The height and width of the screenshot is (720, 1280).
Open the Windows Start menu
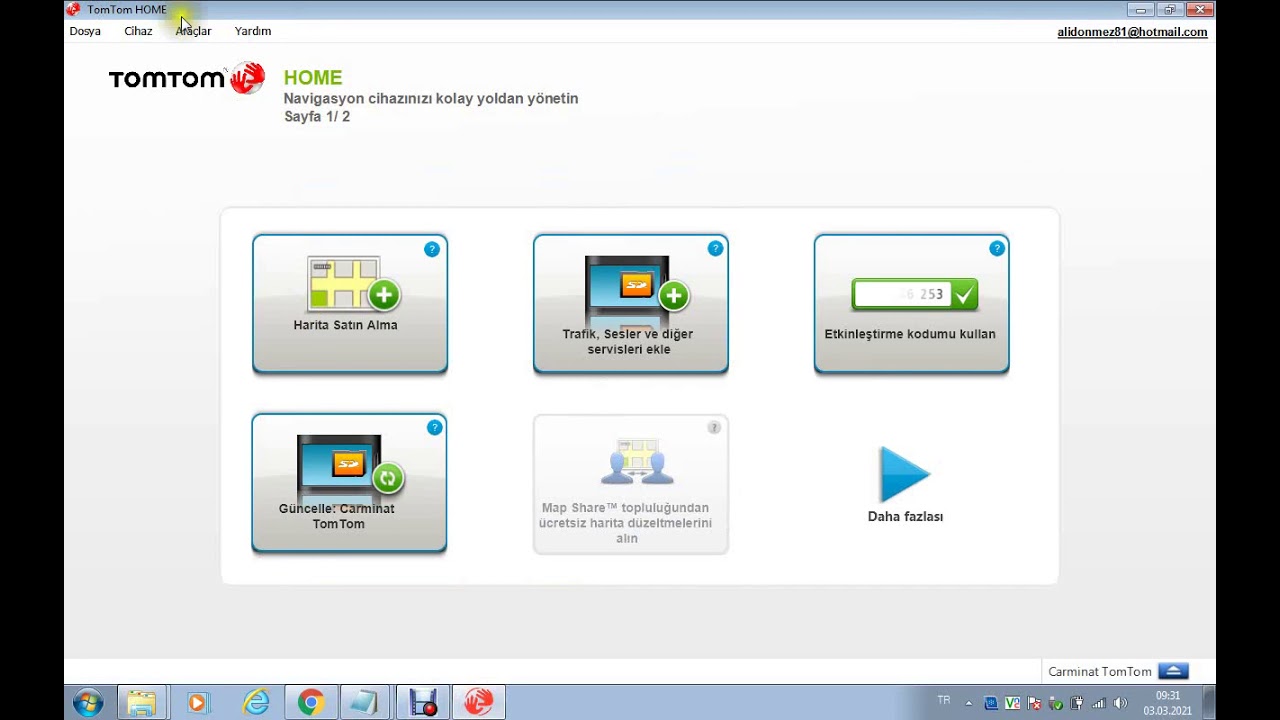pos(88,703)
